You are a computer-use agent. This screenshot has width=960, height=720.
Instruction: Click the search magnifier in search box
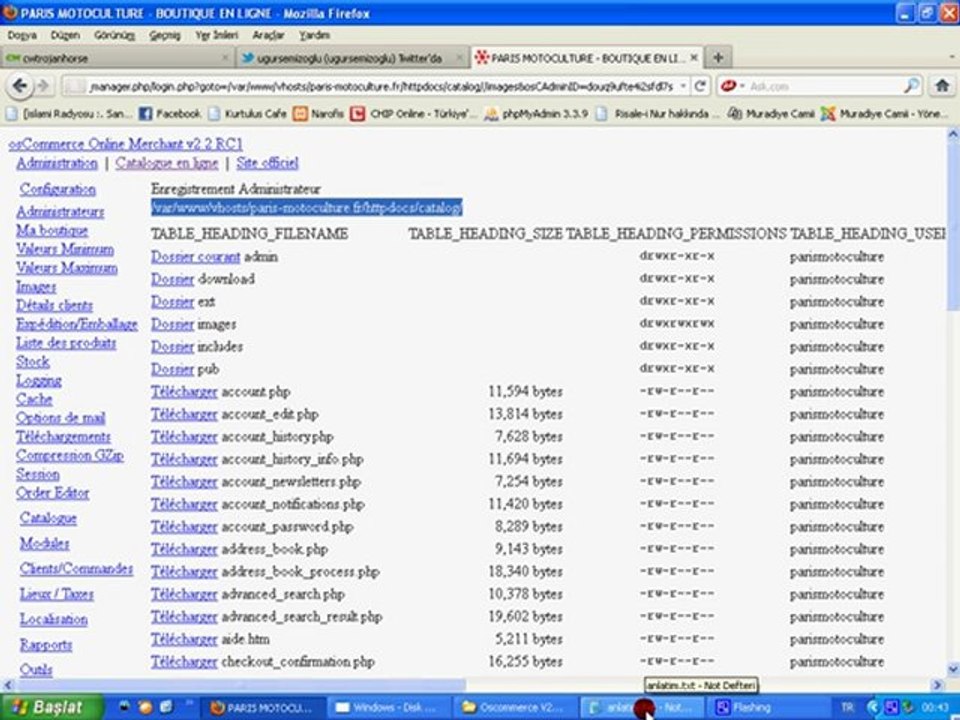point(912,86)
